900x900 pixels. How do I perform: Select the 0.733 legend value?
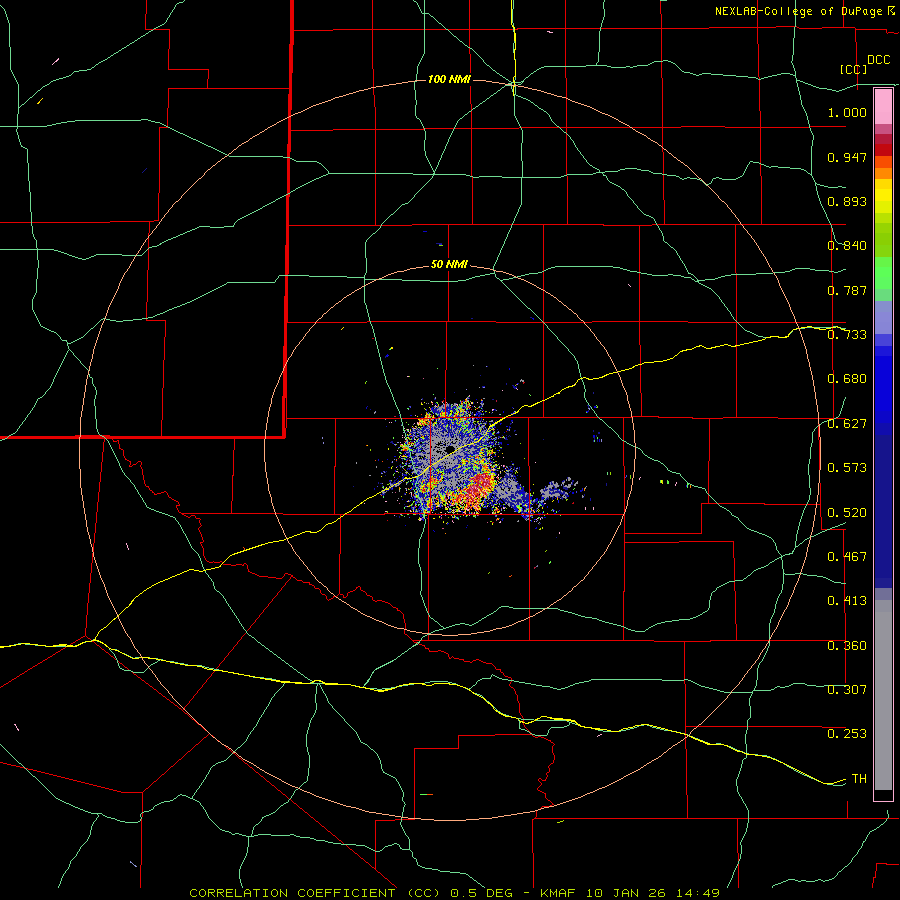point(847,335)
